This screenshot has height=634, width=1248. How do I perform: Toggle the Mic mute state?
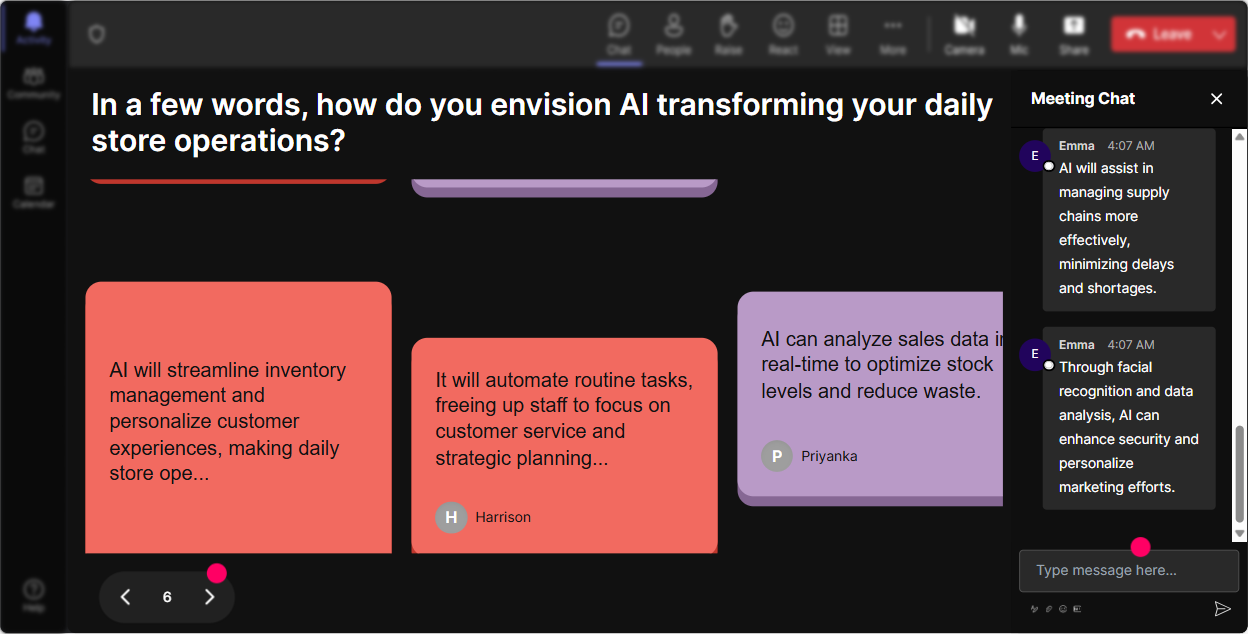(1019, 34)
